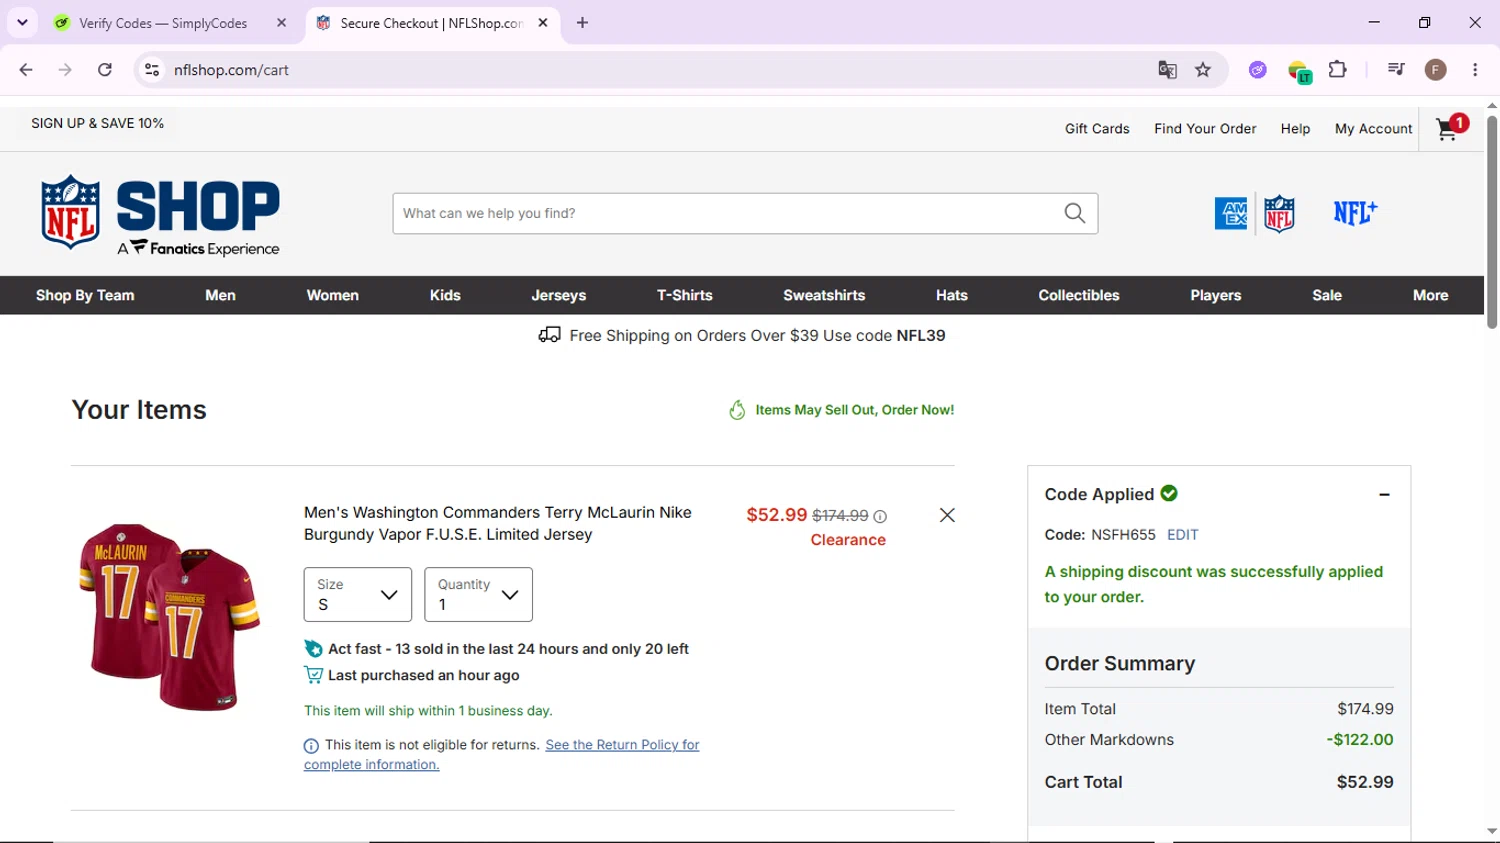Open the browser extensions puzzle icon
The height and width of the screenshot is (843, 1500).
coord(1338,70)
